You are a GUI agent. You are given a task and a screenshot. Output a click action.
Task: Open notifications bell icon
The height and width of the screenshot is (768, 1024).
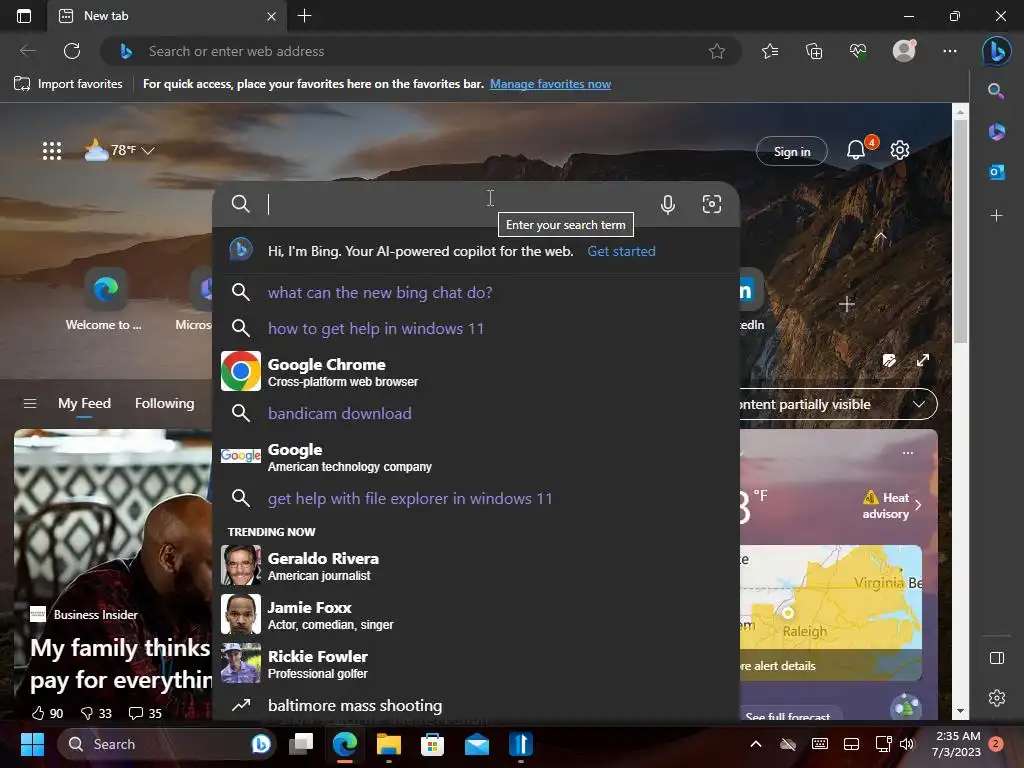[856, 150]
